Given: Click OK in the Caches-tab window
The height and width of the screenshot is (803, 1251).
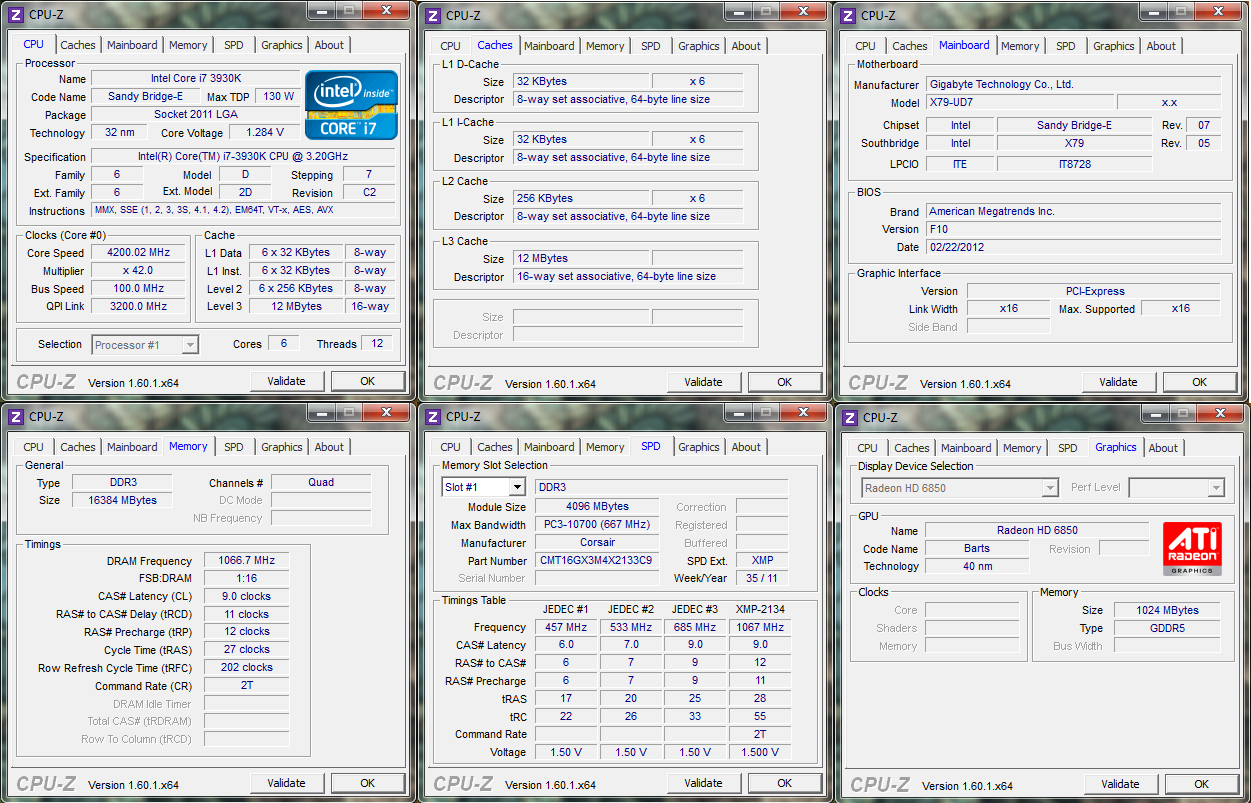Looking at the screenshot, I should pos(785,382).
